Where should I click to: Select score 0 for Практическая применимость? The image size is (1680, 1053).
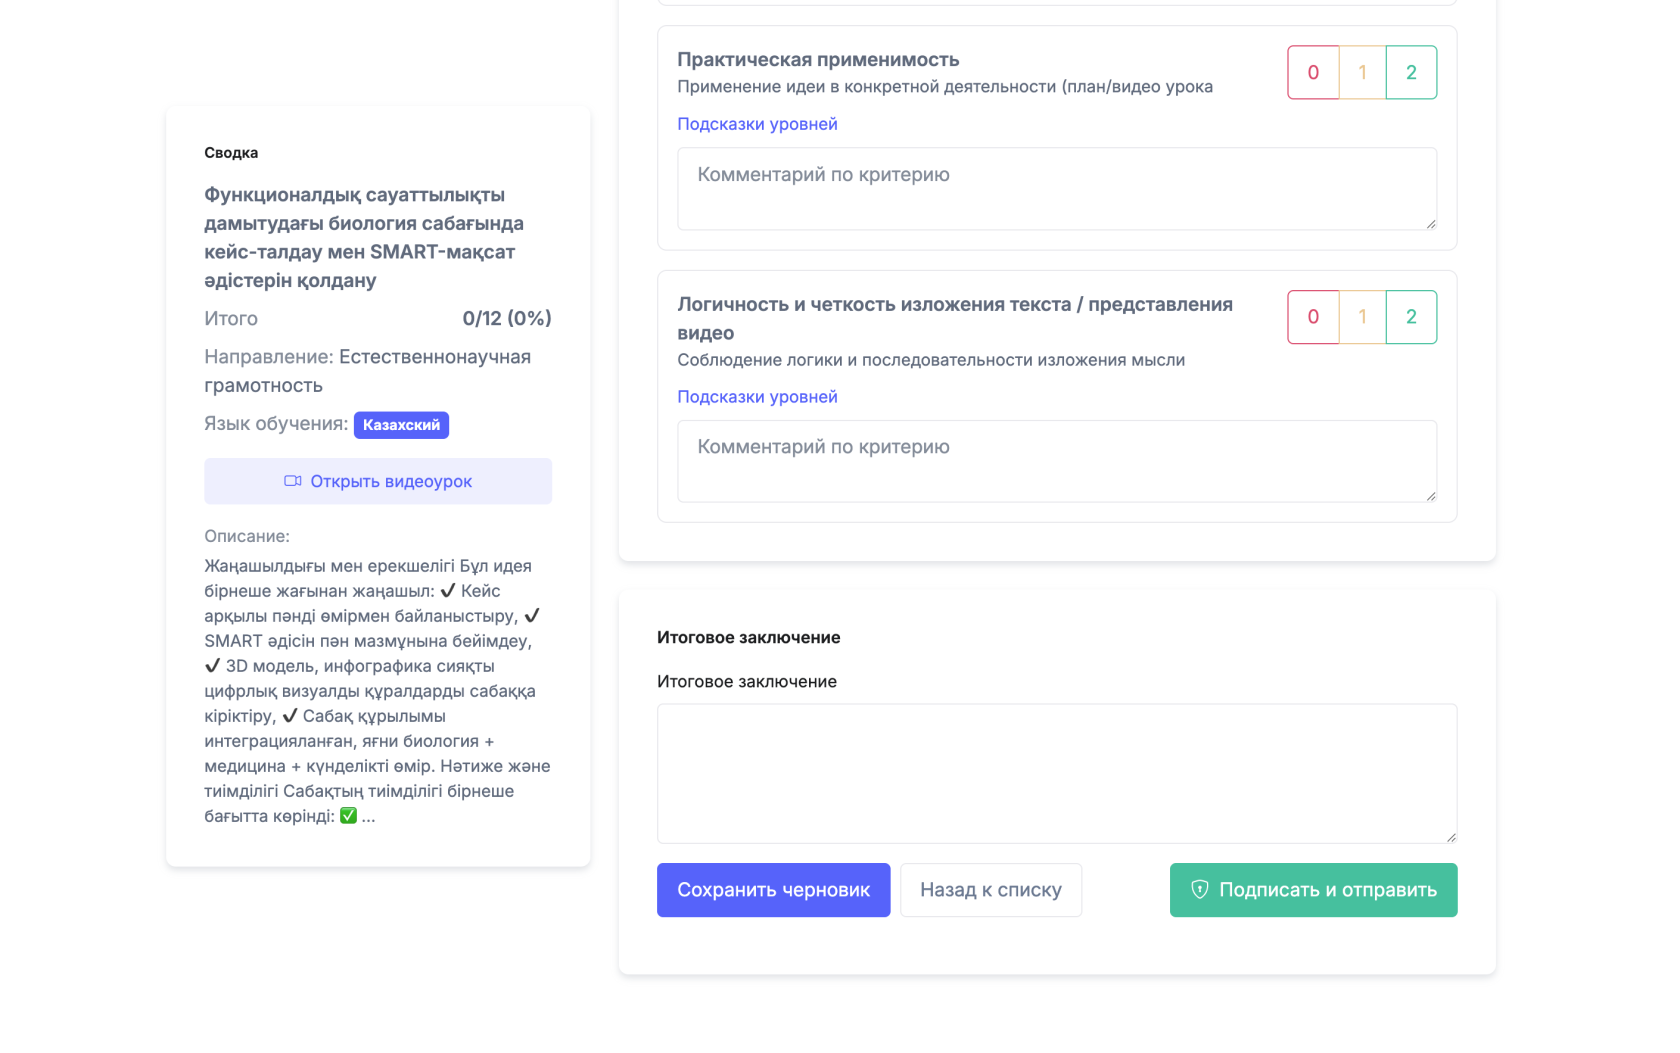coord(1312,72)
